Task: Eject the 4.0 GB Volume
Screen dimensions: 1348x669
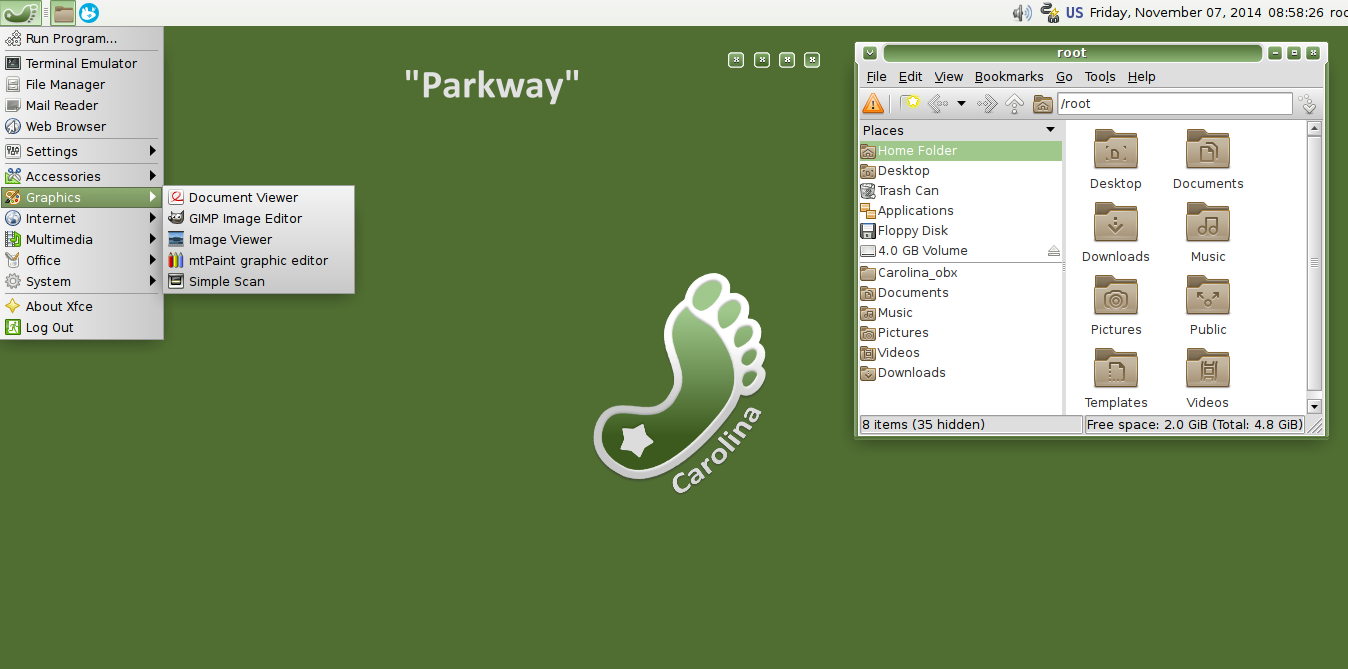Action: [x=1053, y=250]
